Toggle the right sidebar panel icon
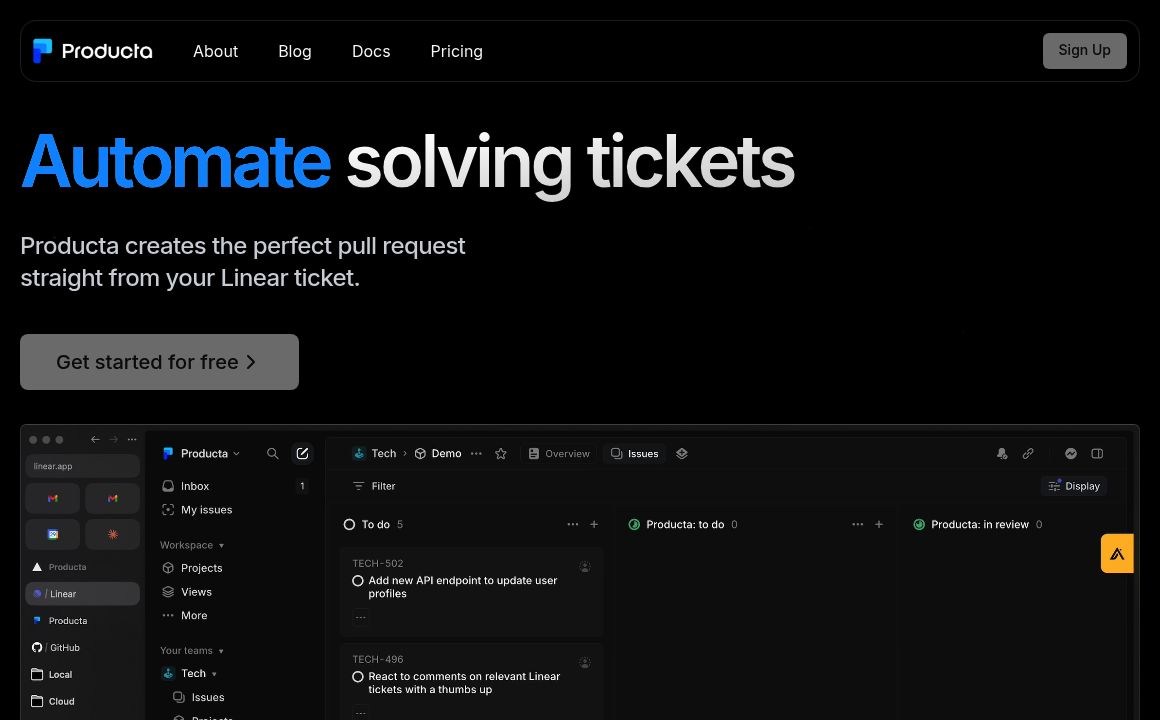 coord(1097,454)
